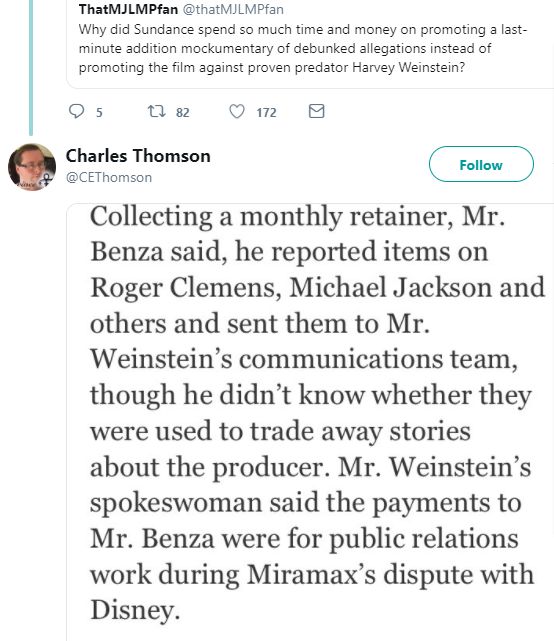Click the retweet count 82
Viewport: 554px width, 641px height.
pos(183,112)
